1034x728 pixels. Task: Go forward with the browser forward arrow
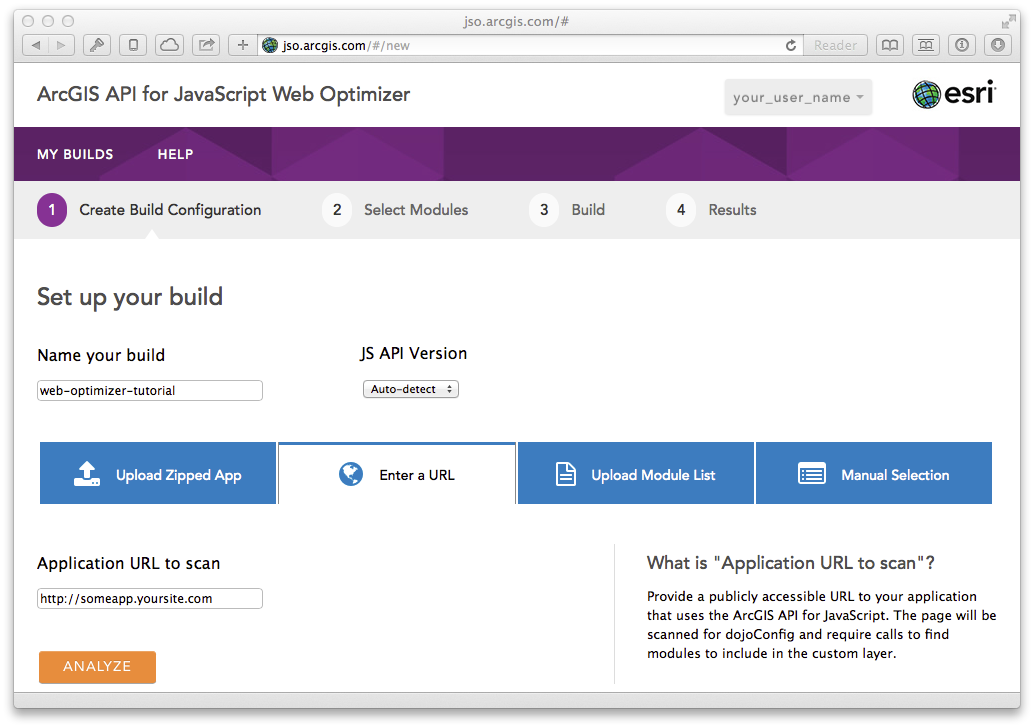coord(61,46)
